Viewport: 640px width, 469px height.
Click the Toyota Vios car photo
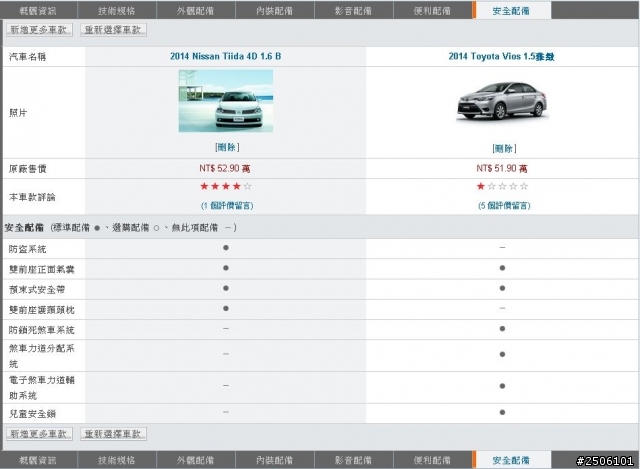(x=502, y=102)
